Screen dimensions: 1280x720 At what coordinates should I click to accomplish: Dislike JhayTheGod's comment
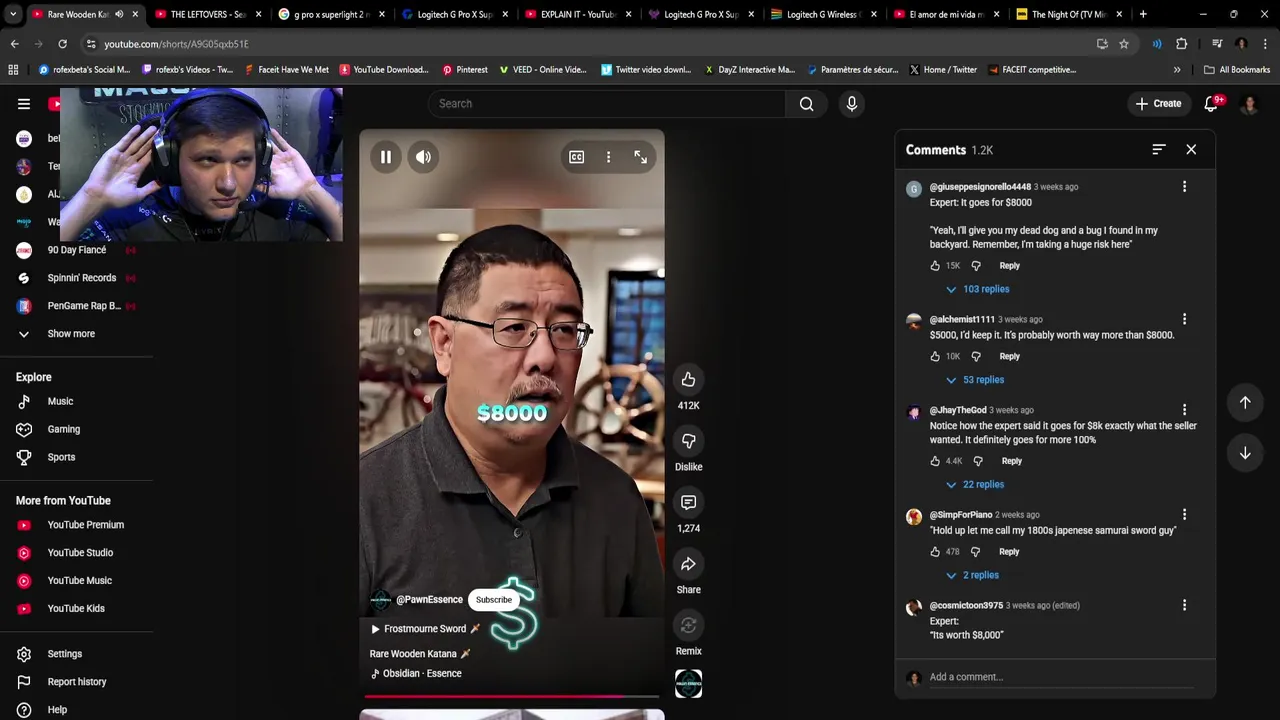(978, 461)
